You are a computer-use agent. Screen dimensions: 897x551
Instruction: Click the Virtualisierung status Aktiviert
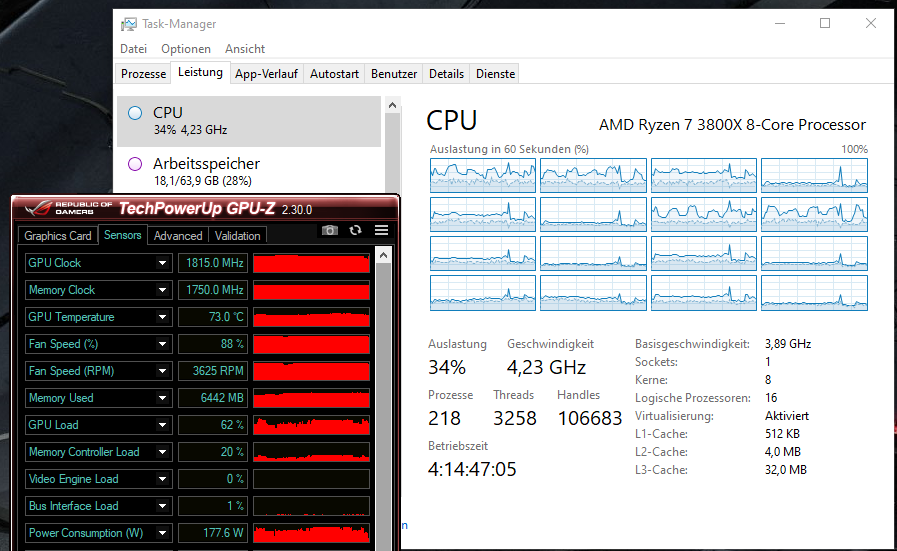coord(787,416)
